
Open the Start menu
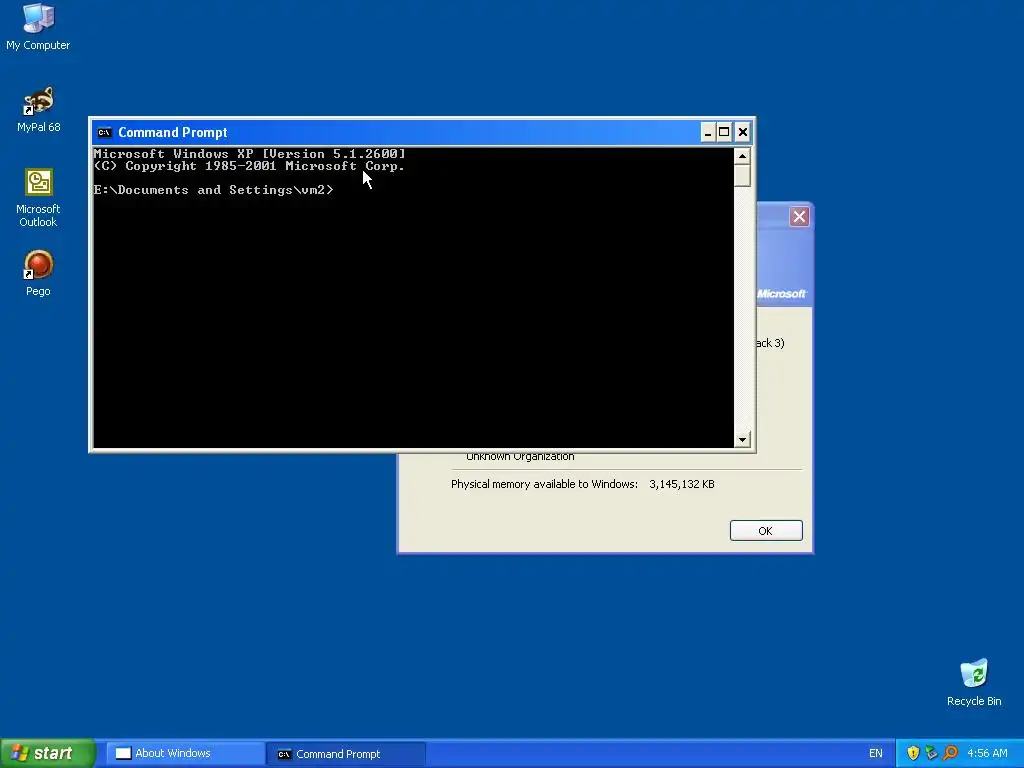click(48, 754)
